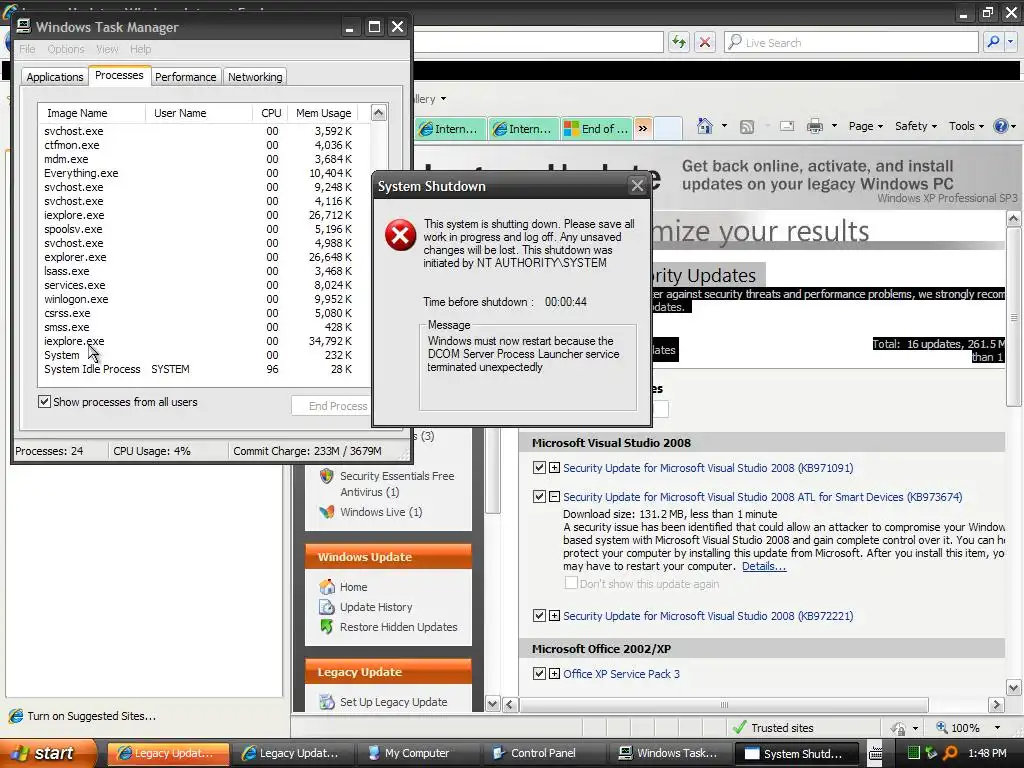Click the Suggested Sites IE icon

pyautogui.click(x=16, y=716)
